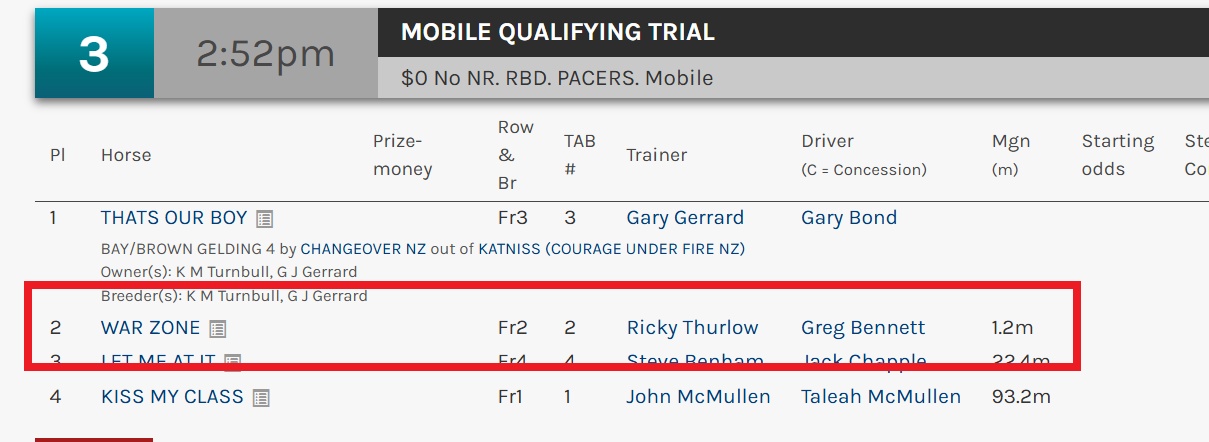Collapse details icon beside LET ME AT IT
This screenshot has width=1209, height=442.
233,360
